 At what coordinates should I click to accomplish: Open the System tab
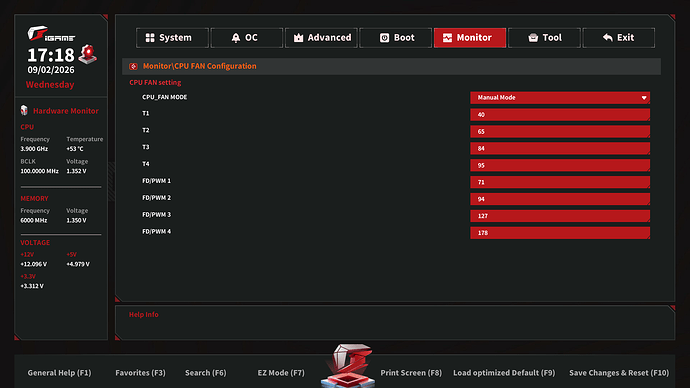point(172,38)
